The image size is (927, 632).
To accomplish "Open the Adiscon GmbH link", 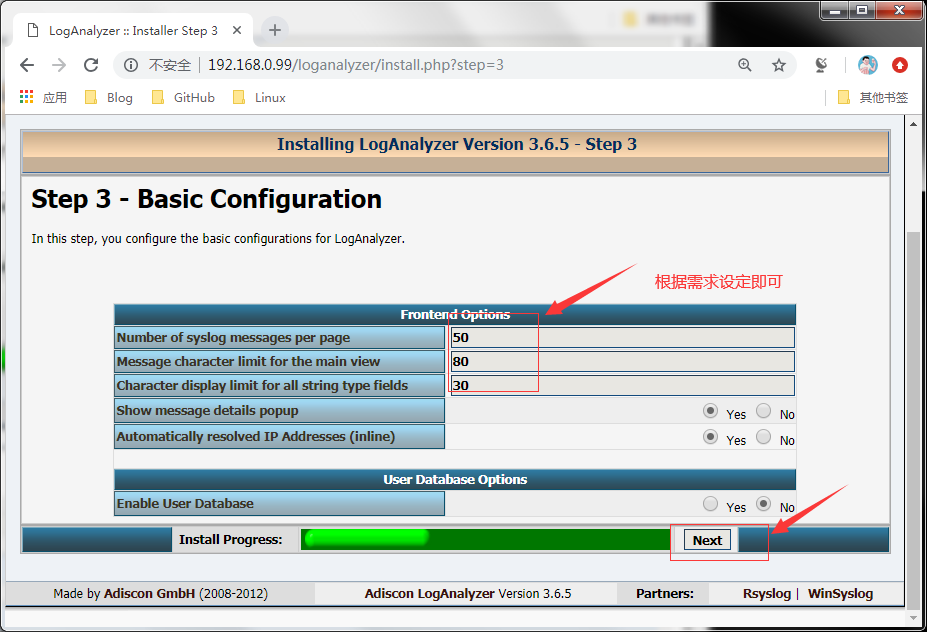I will pos(149,594).
